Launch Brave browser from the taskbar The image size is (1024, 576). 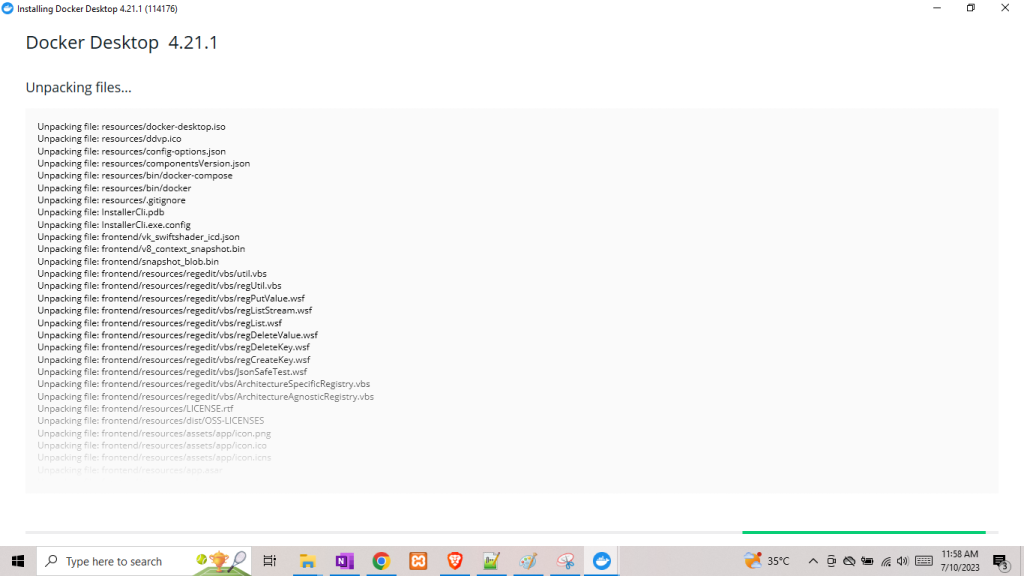[x=455, y=561]
